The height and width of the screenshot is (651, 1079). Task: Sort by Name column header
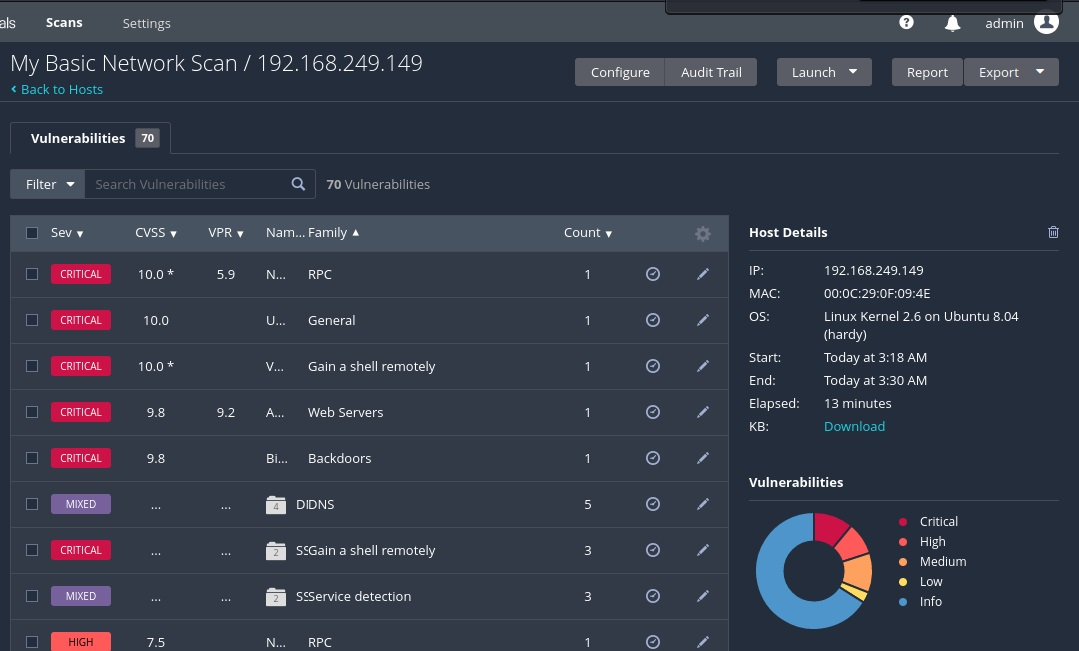[285, 233]
